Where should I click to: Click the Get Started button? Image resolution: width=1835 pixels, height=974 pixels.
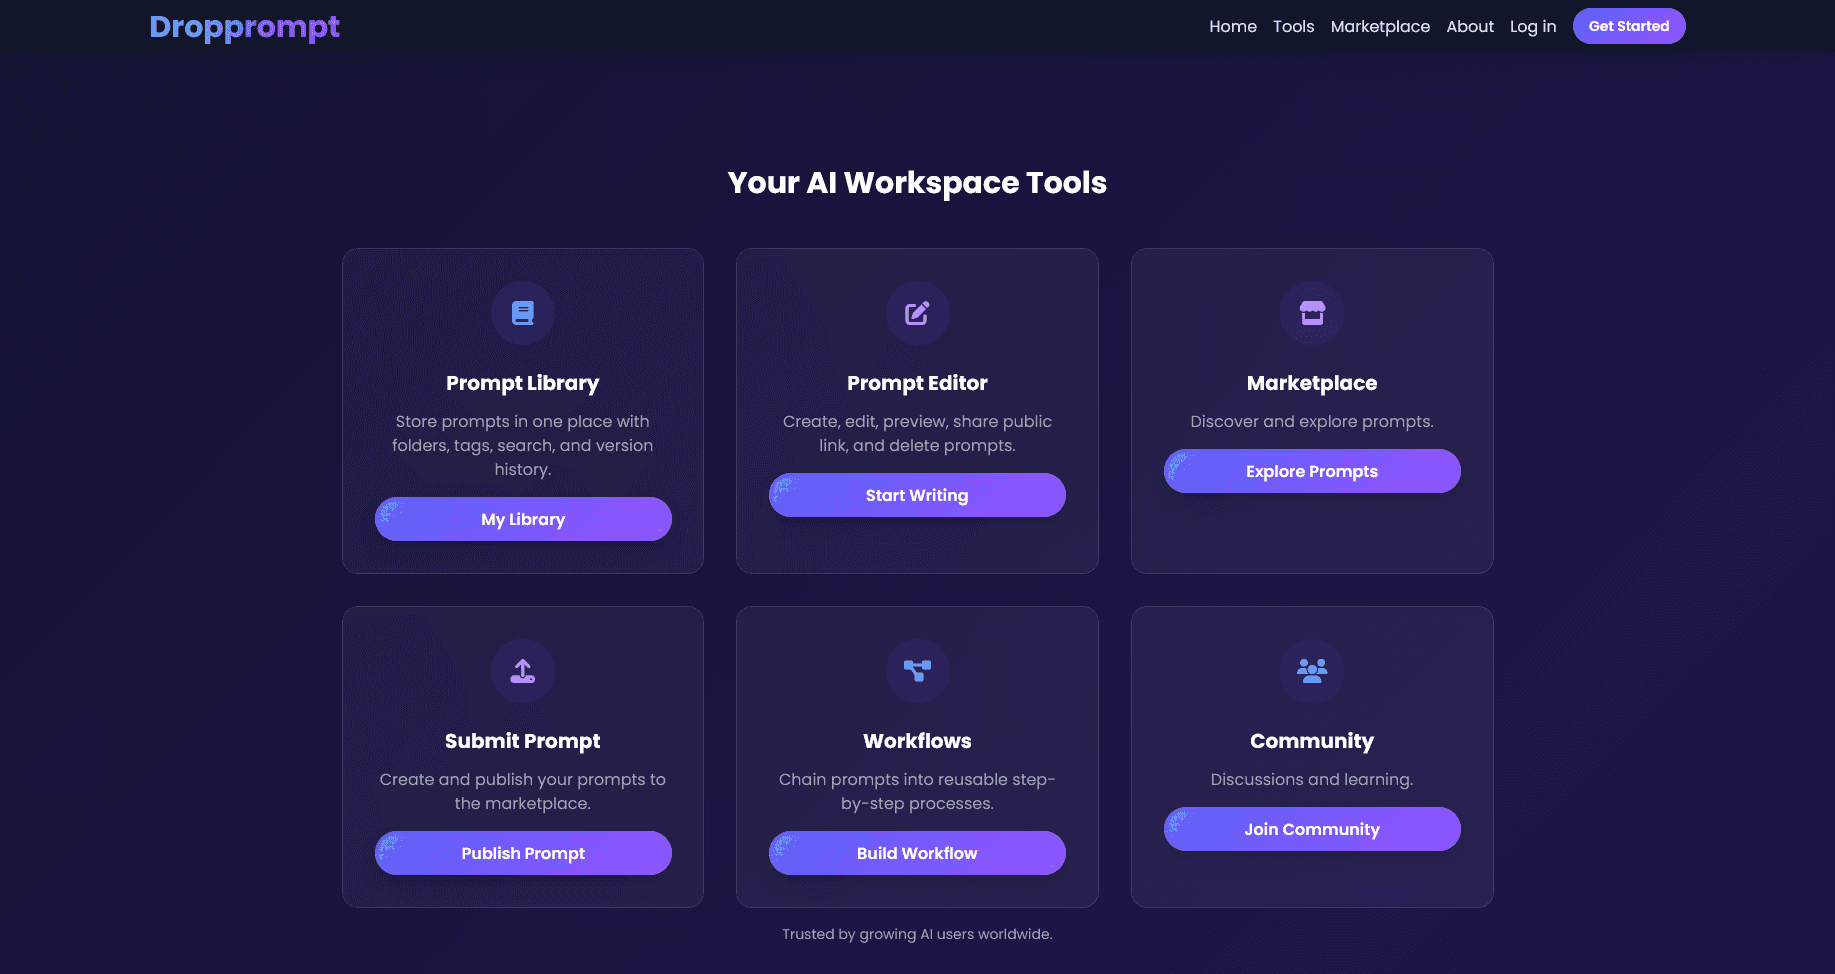[1628, 26]
